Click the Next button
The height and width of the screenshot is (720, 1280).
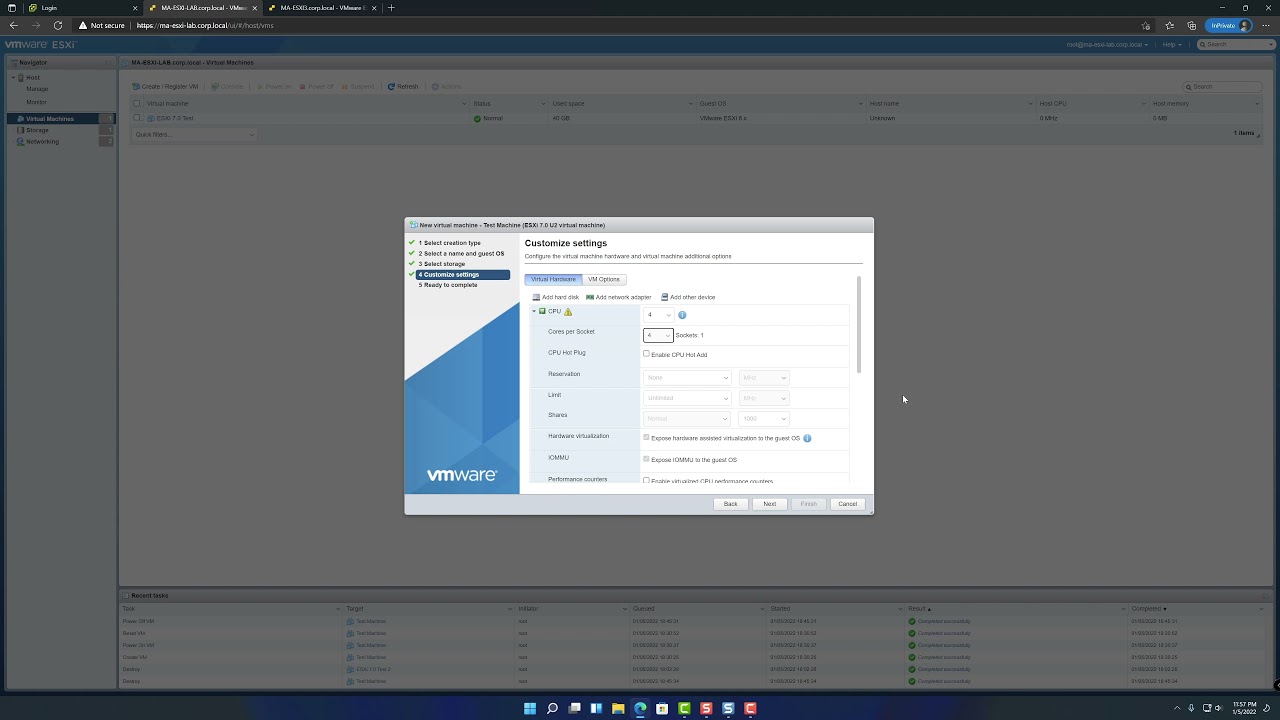click(769, 504)
